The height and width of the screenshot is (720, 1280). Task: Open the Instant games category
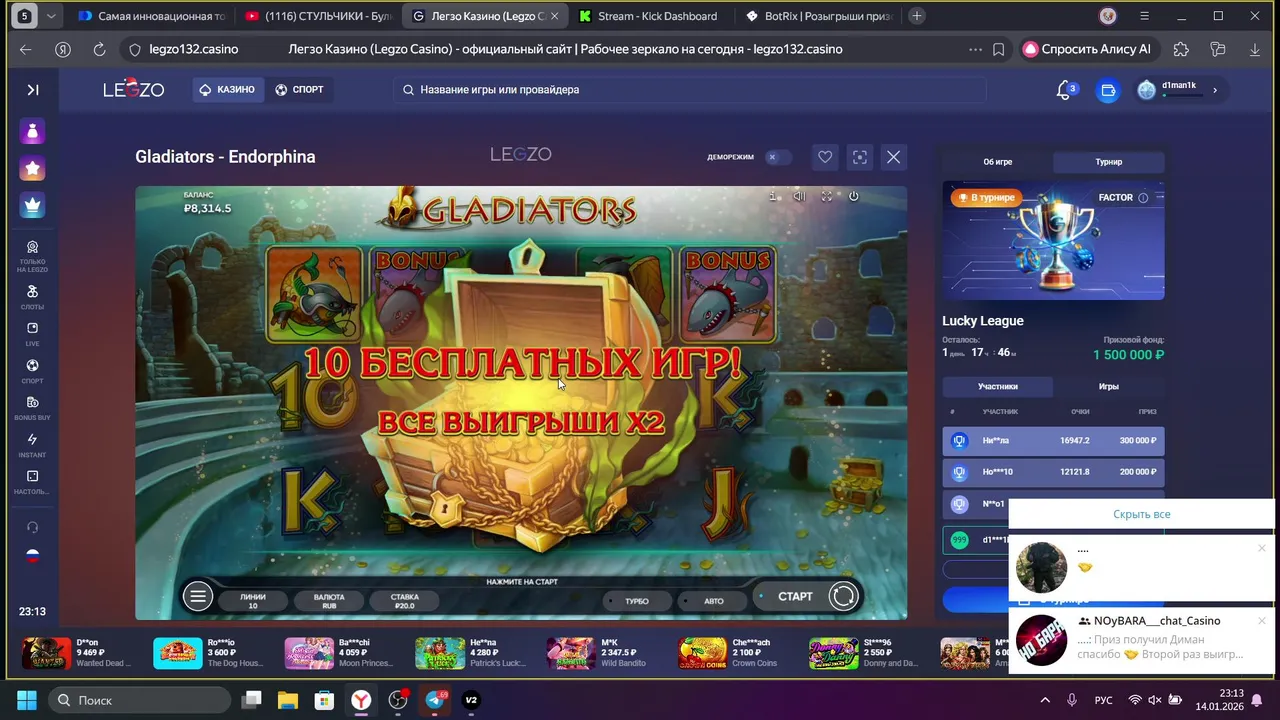click(x=32, y=445)
